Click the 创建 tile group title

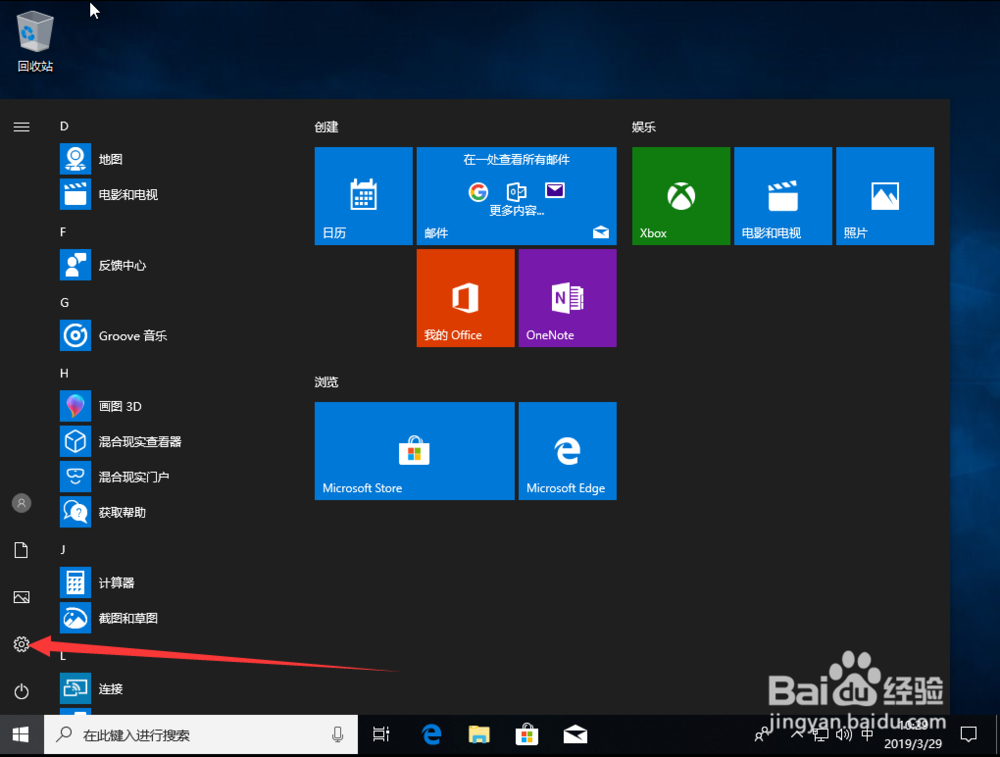327,127
